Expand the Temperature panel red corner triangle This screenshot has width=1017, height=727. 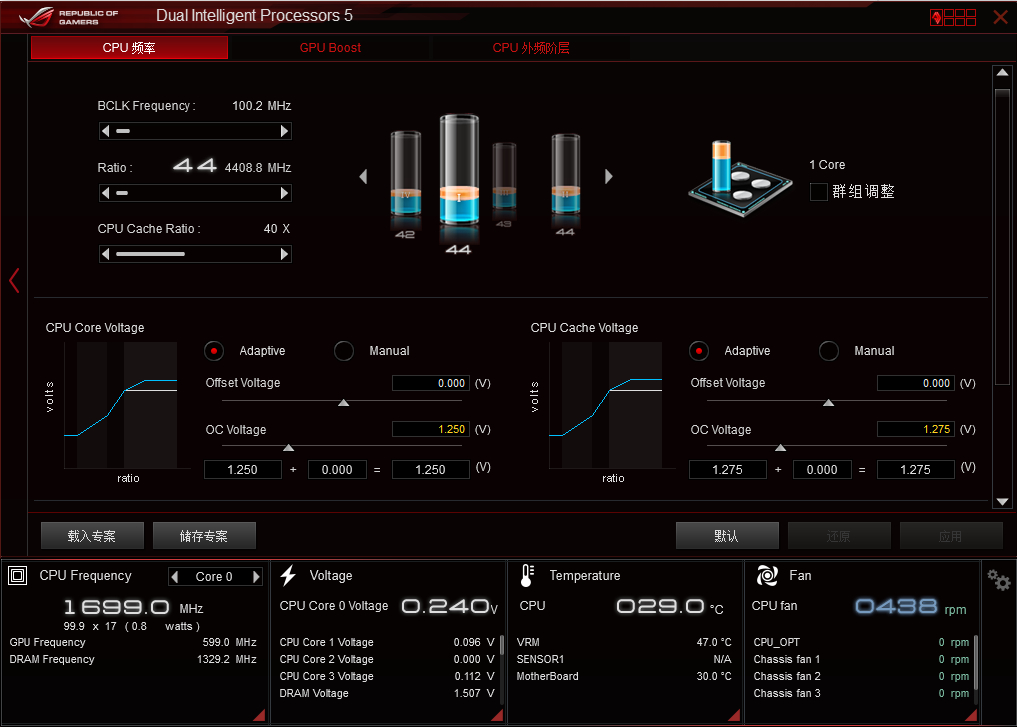(734, 715)
